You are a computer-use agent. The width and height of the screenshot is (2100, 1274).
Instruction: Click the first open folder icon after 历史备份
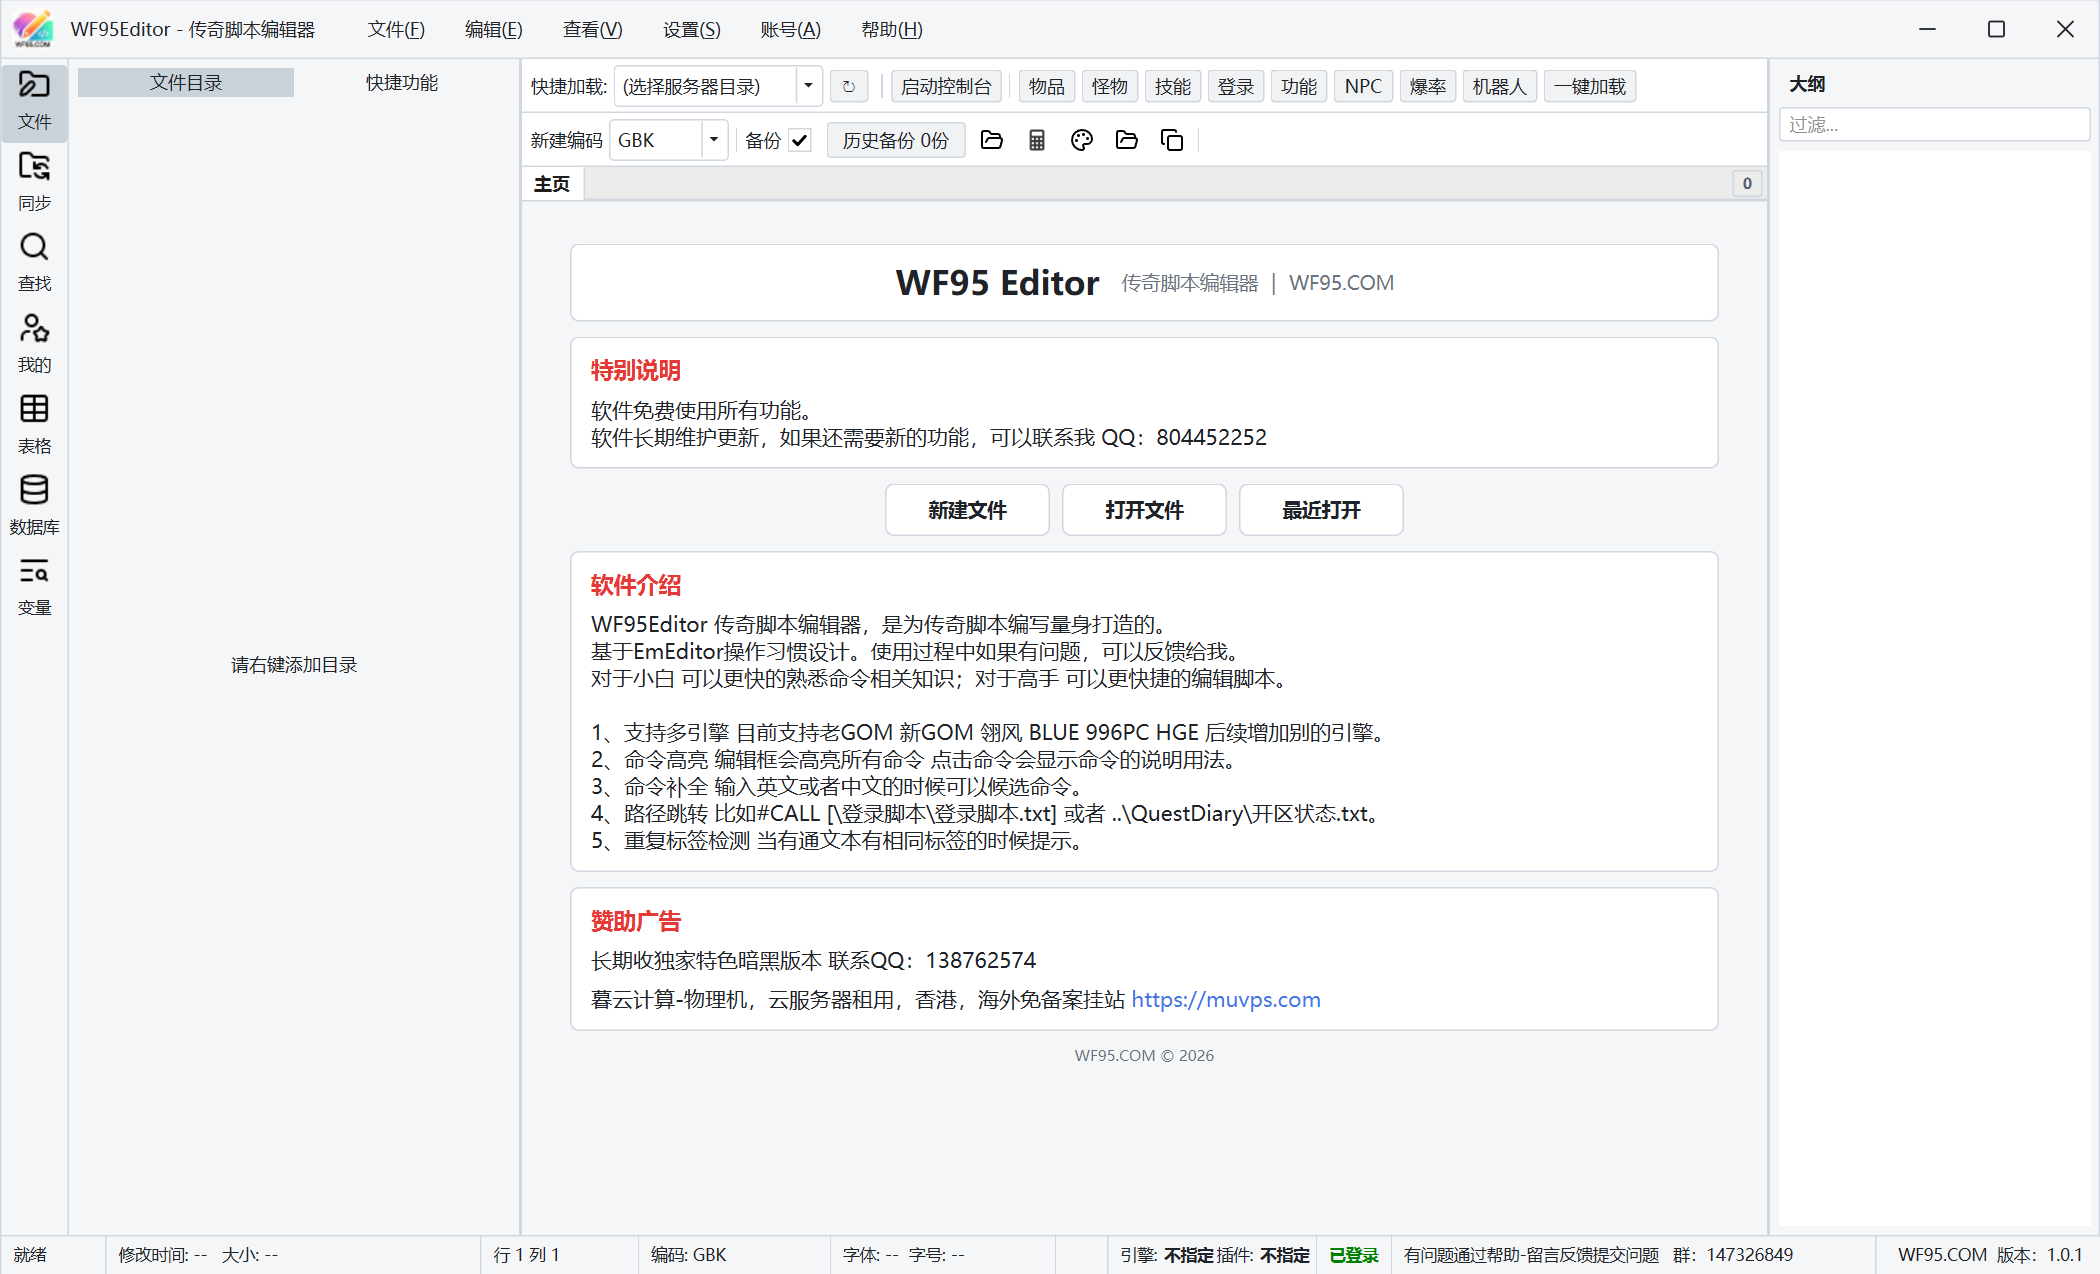(x=991, y=140)
